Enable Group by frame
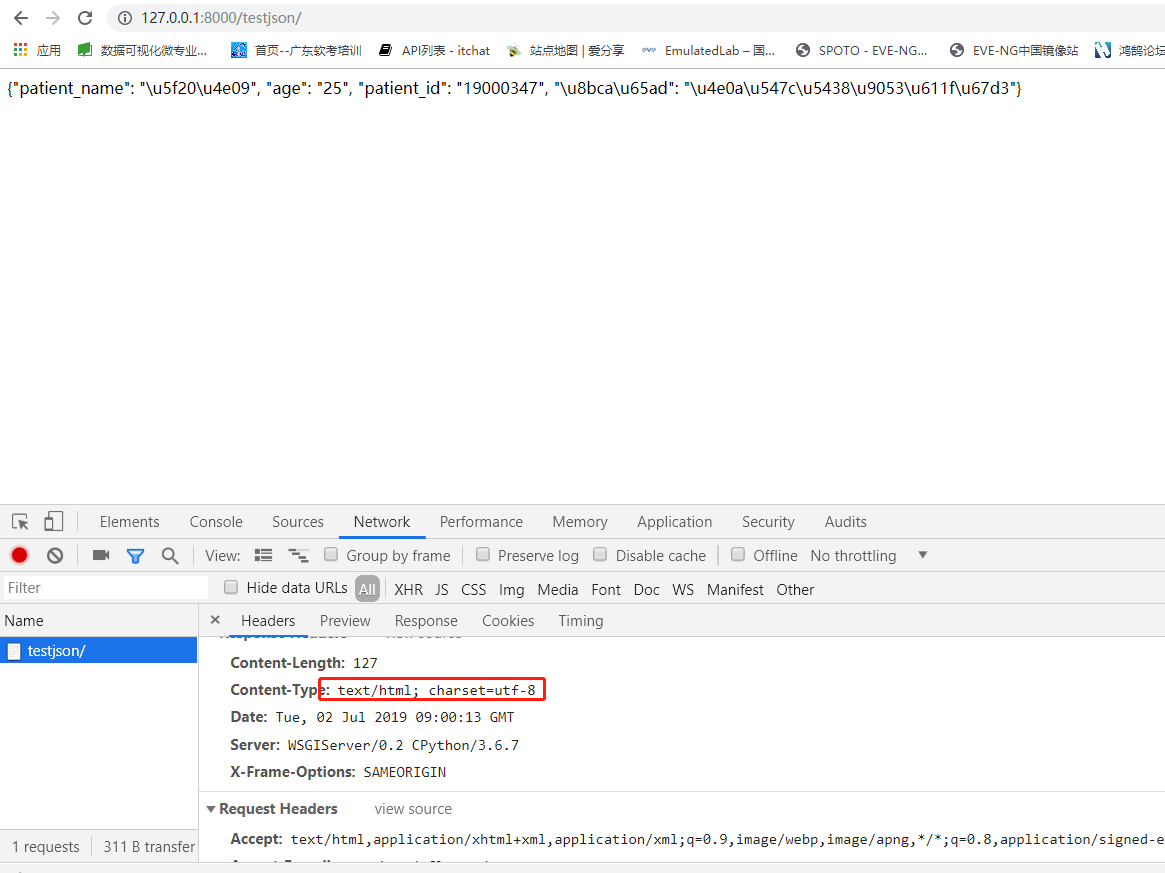Screen dimensions: 1165x873 (331, 554)
